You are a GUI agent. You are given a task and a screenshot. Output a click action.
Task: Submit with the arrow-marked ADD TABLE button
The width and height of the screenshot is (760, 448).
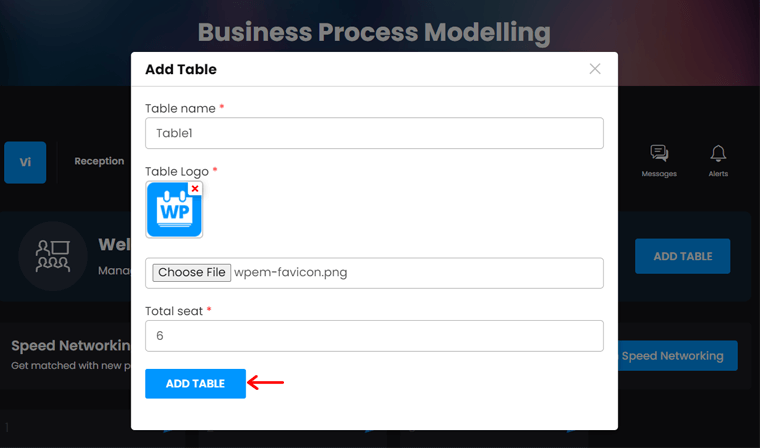click(x=195, y=384)
